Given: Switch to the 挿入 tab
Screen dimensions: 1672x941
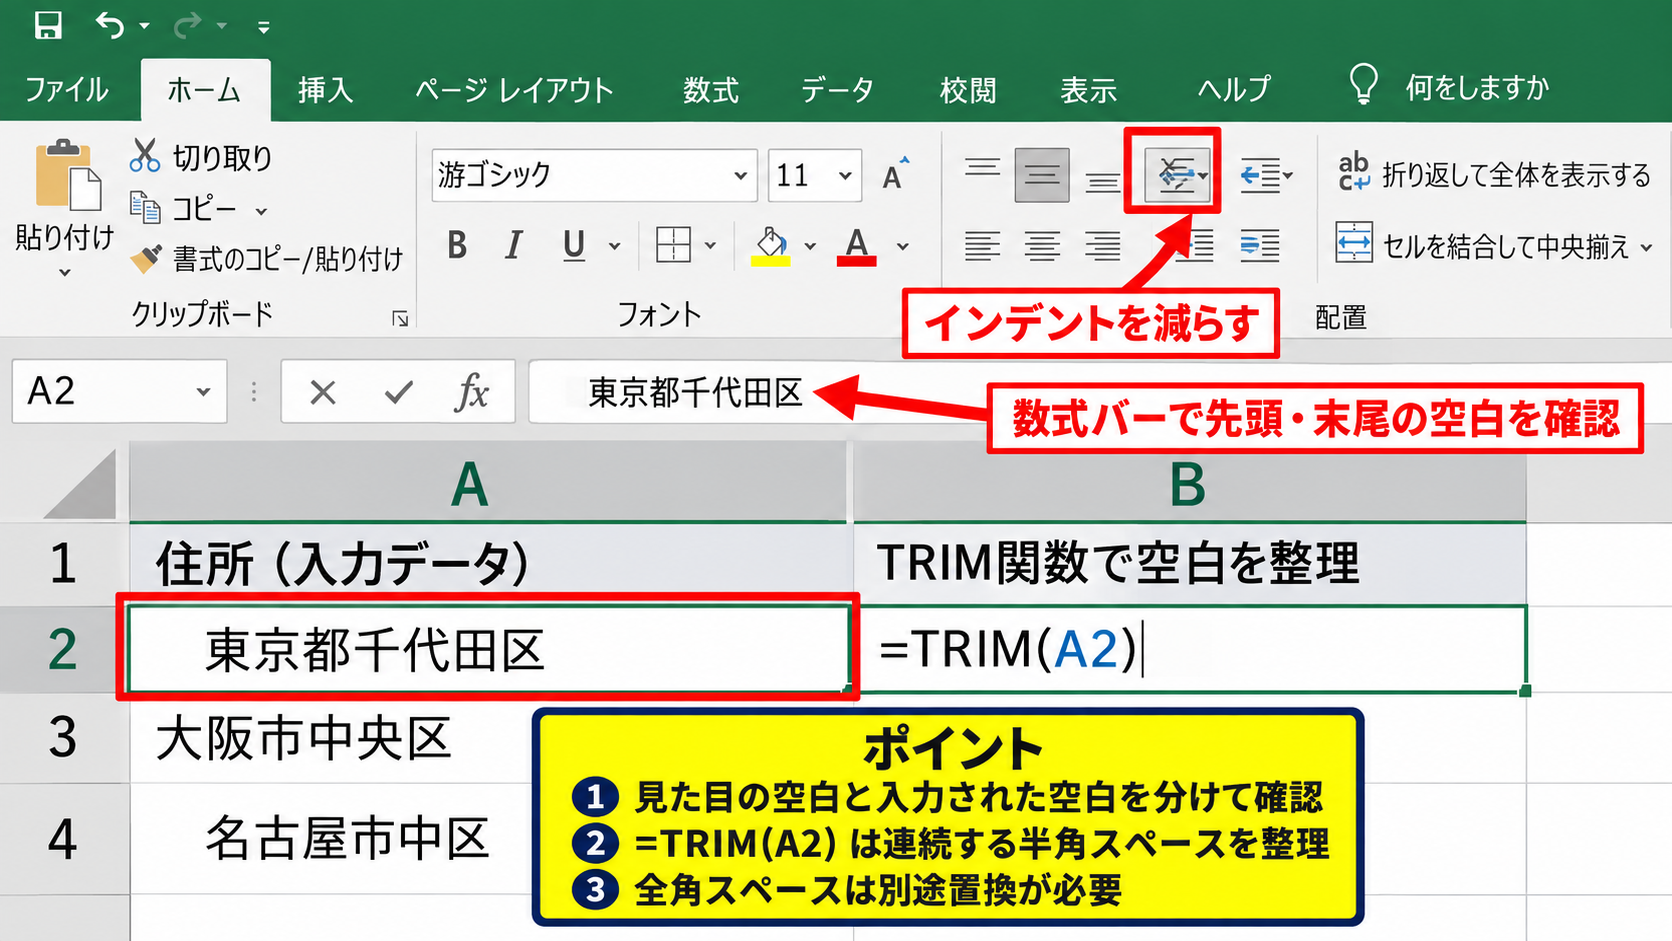Looking at the screenshot, I should coord(325,90).
